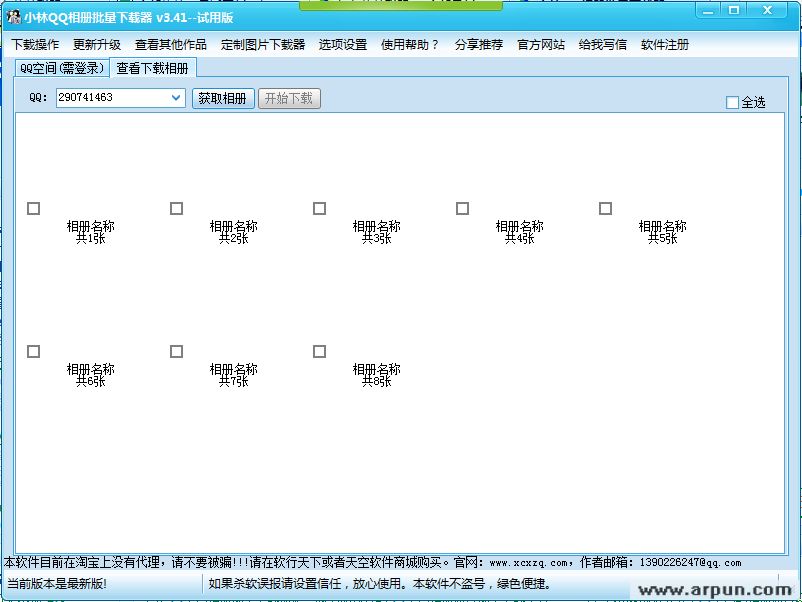802x602 pixels.
Task: Close the application window
Action: tap(767, 11)
